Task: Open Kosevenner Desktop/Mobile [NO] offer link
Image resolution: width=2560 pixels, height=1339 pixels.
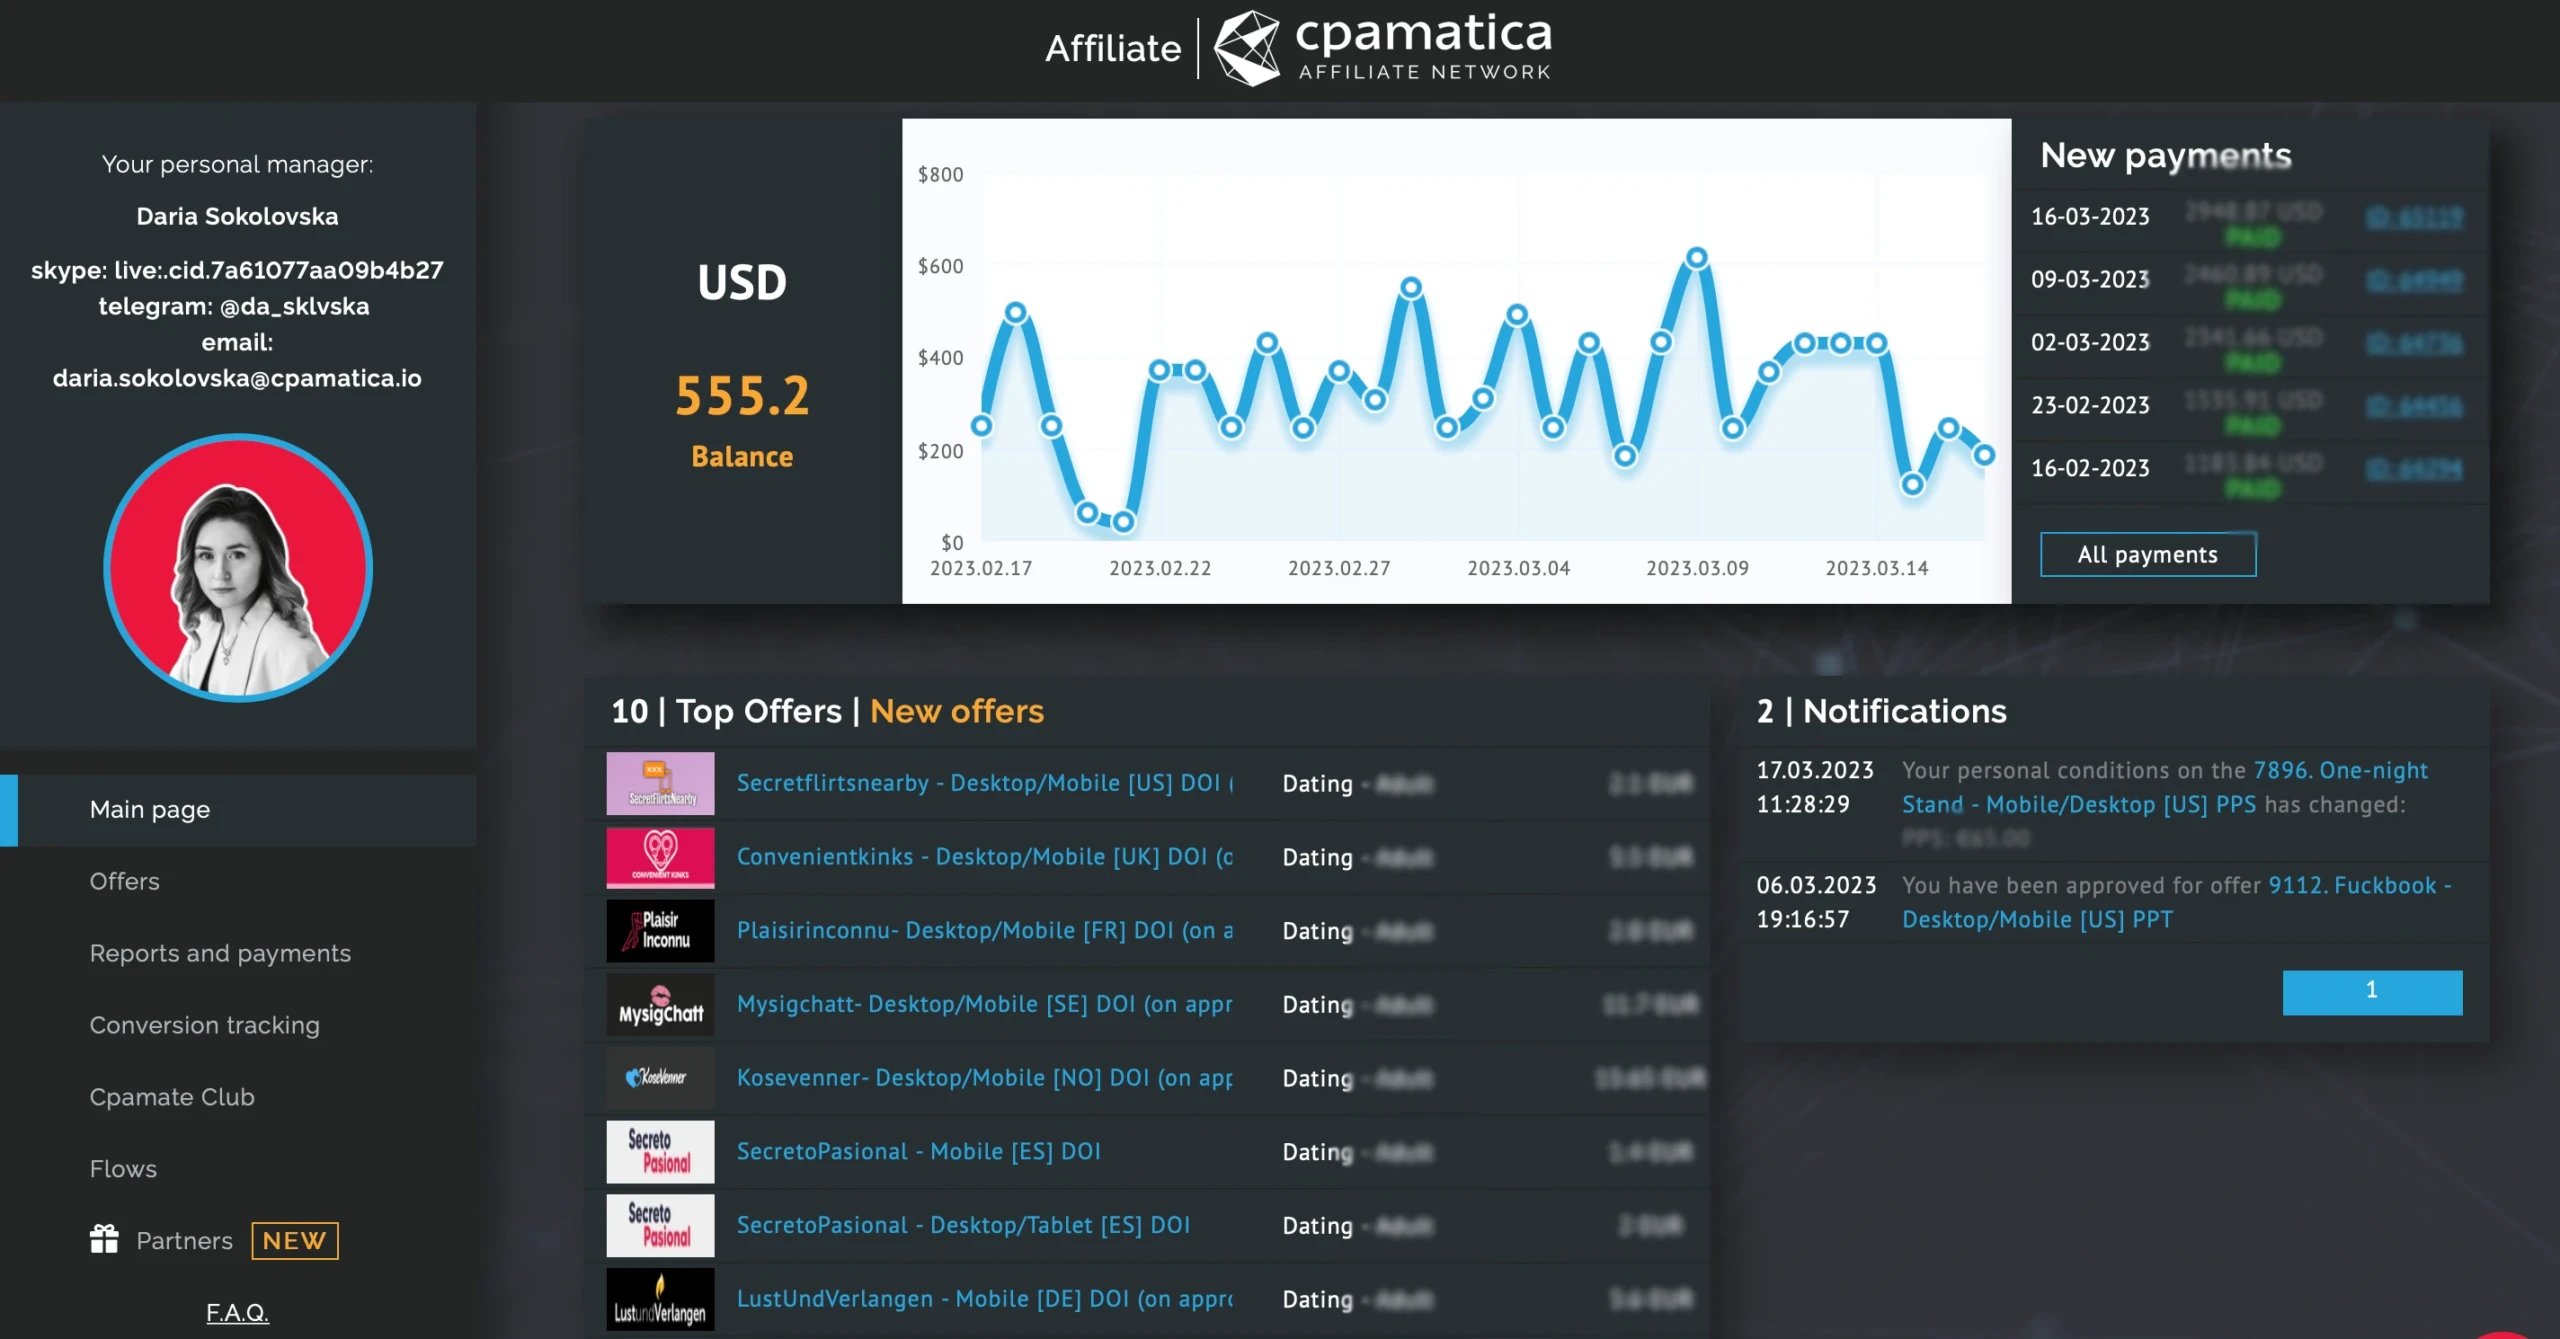Action: coord(985,1078)
